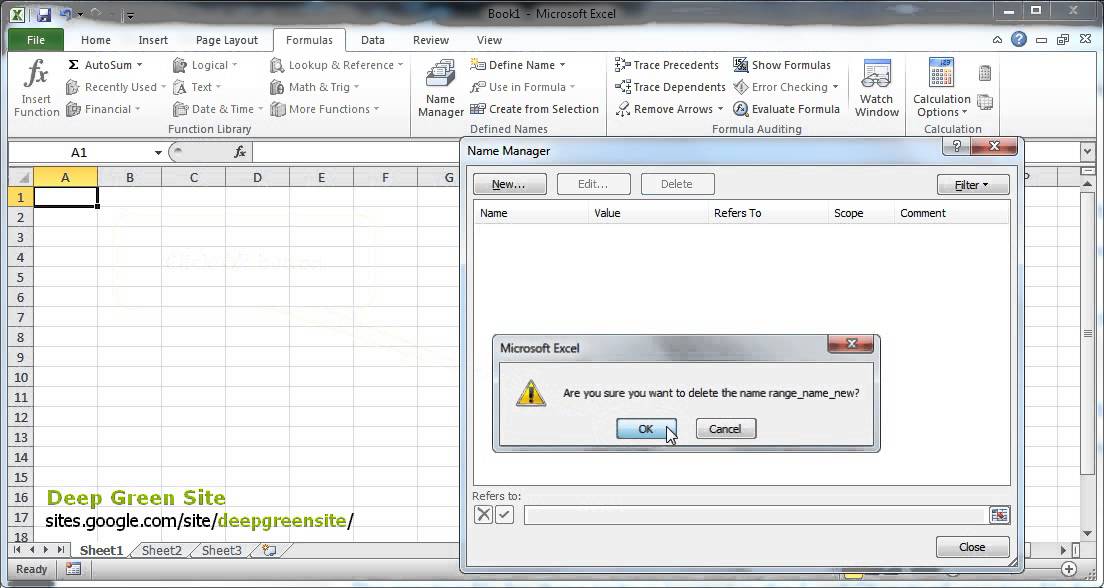Switch to the Review tab

click(431, 40)
